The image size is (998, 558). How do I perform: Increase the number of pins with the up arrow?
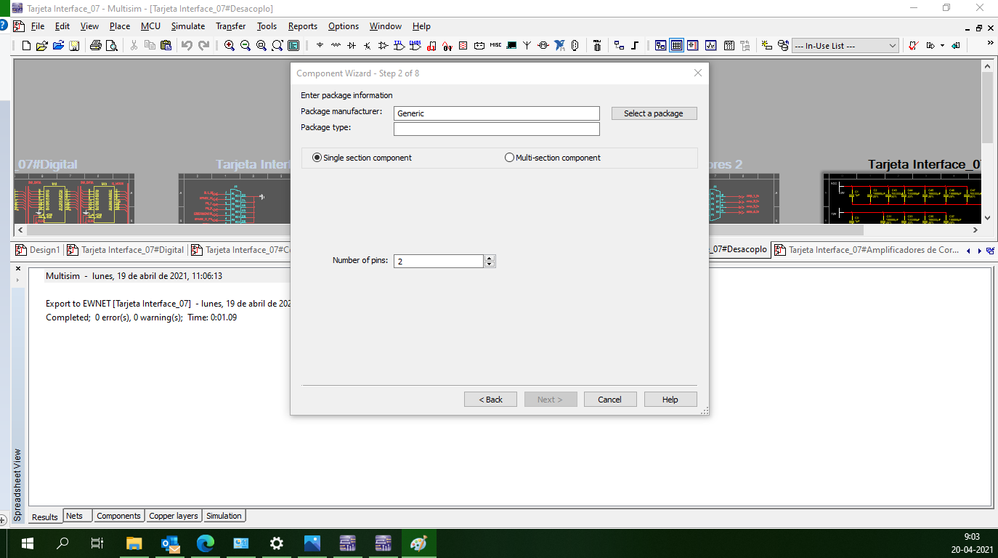pyautogui.click(x=489, y=258)
